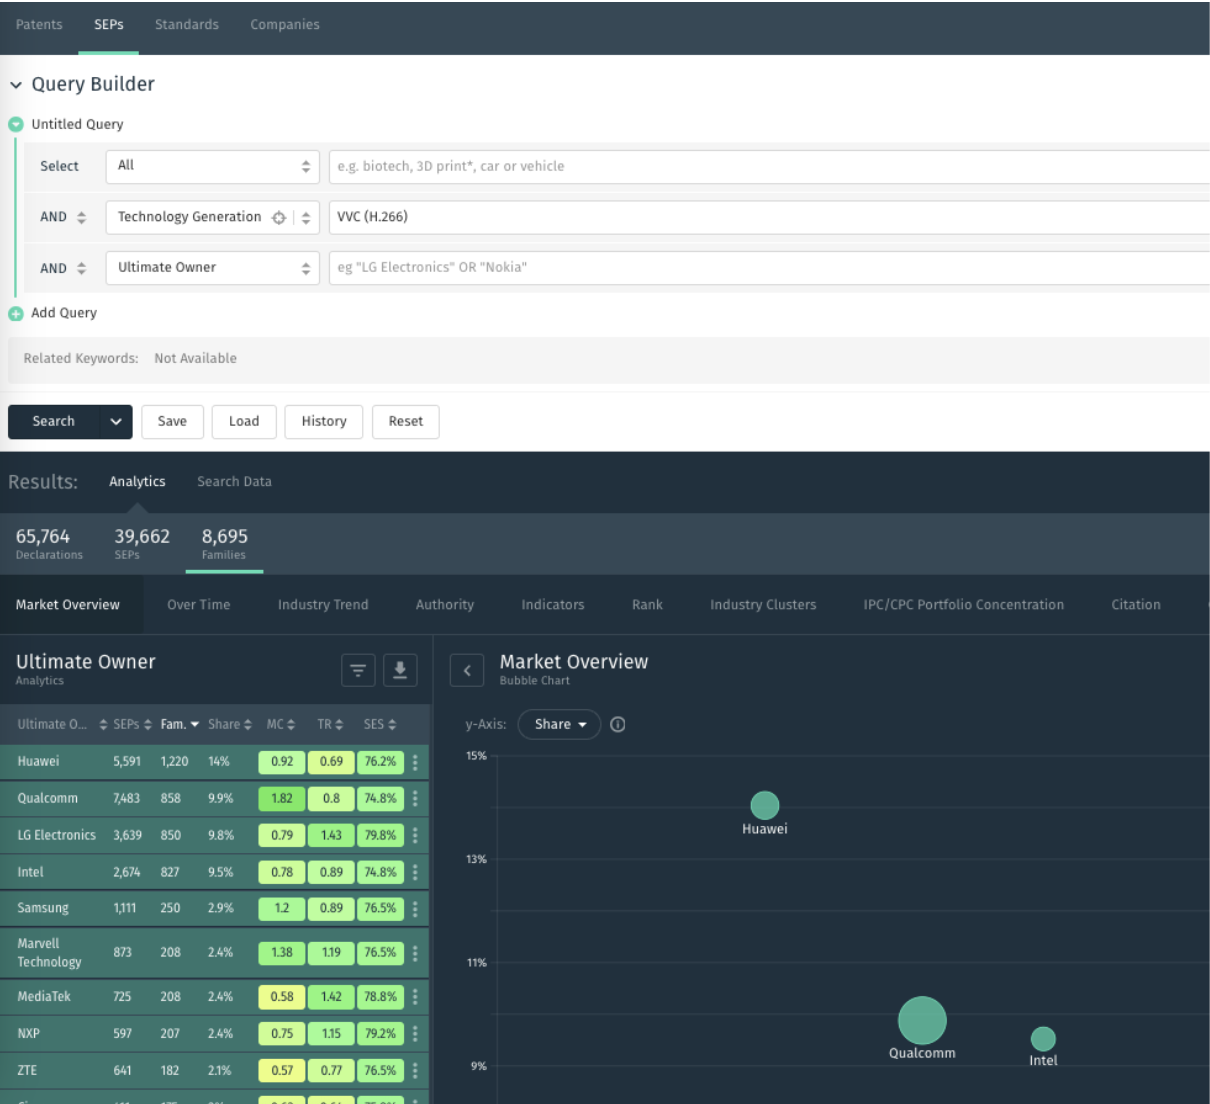Open the ZTE row options menu
This screenshot has height=1104, width=1210.
415,1071
